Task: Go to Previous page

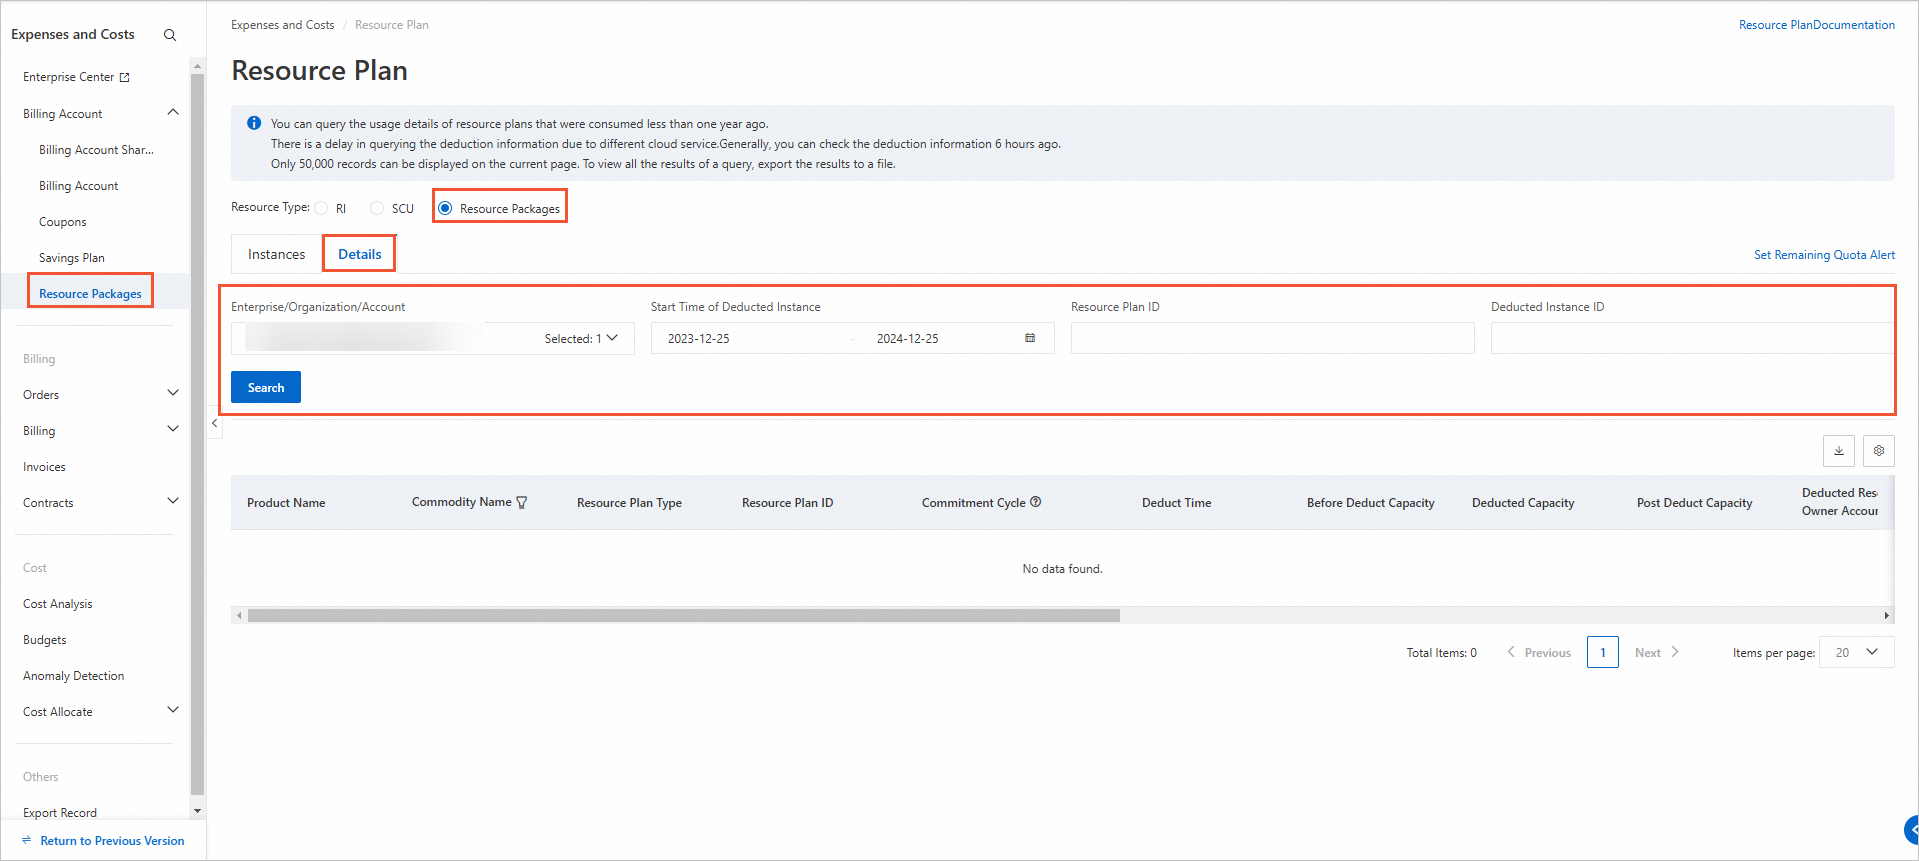Action: coord(1539,652)
